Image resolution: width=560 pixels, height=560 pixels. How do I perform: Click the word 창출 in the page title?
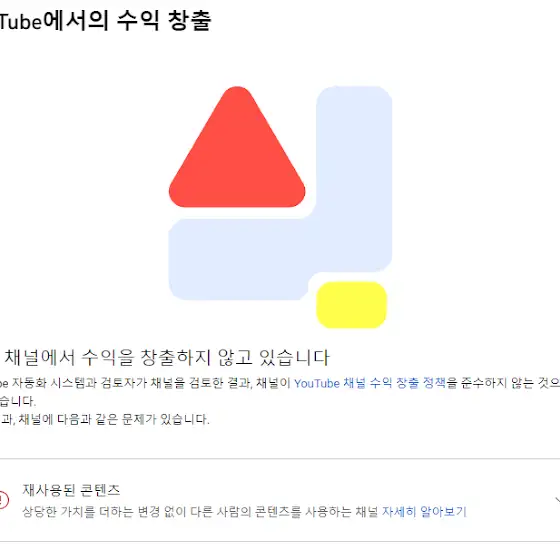tap(190, 20)
